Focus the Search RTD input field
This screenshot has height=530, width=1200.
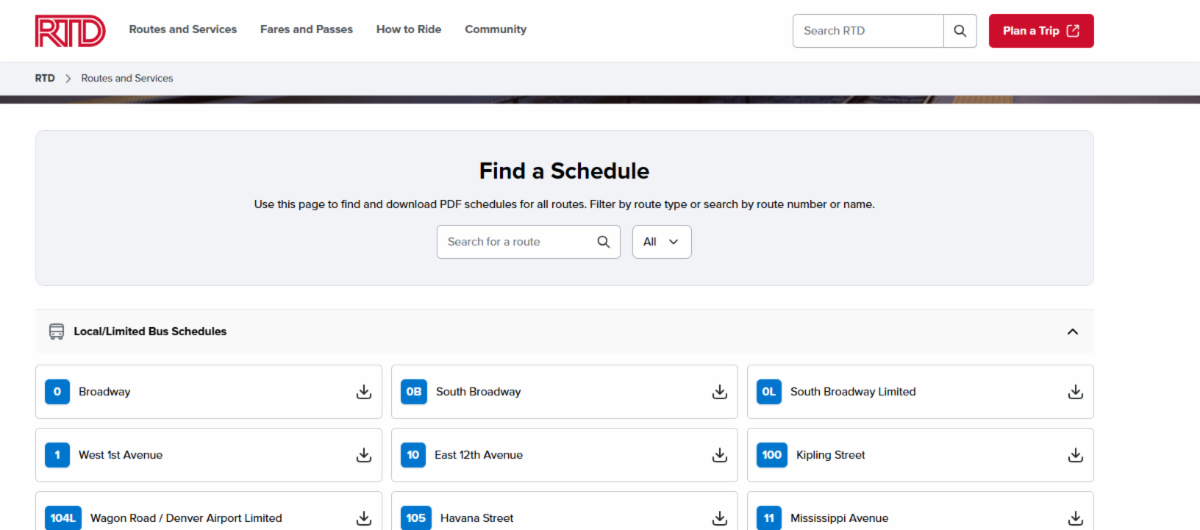pos(867,31)
